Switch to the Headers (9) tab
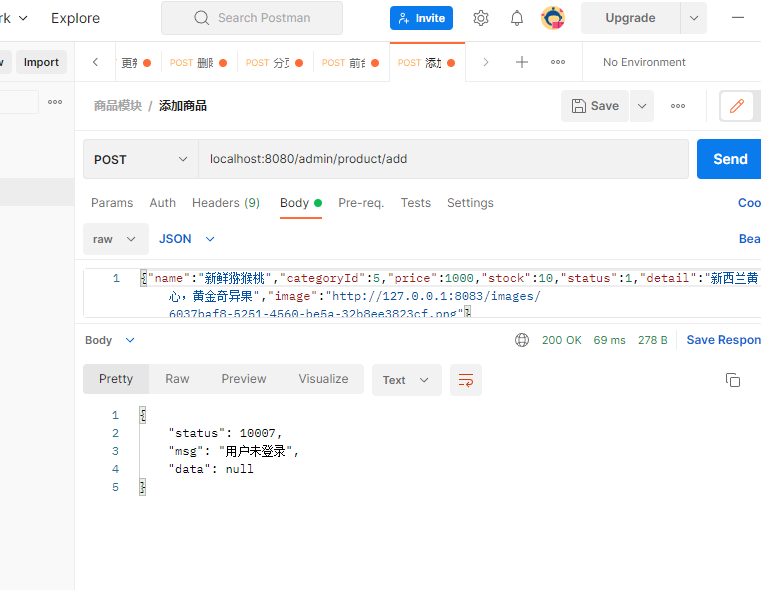Image resolution: width=761 pixels, height=590 pixels. [x=226, y=203]
